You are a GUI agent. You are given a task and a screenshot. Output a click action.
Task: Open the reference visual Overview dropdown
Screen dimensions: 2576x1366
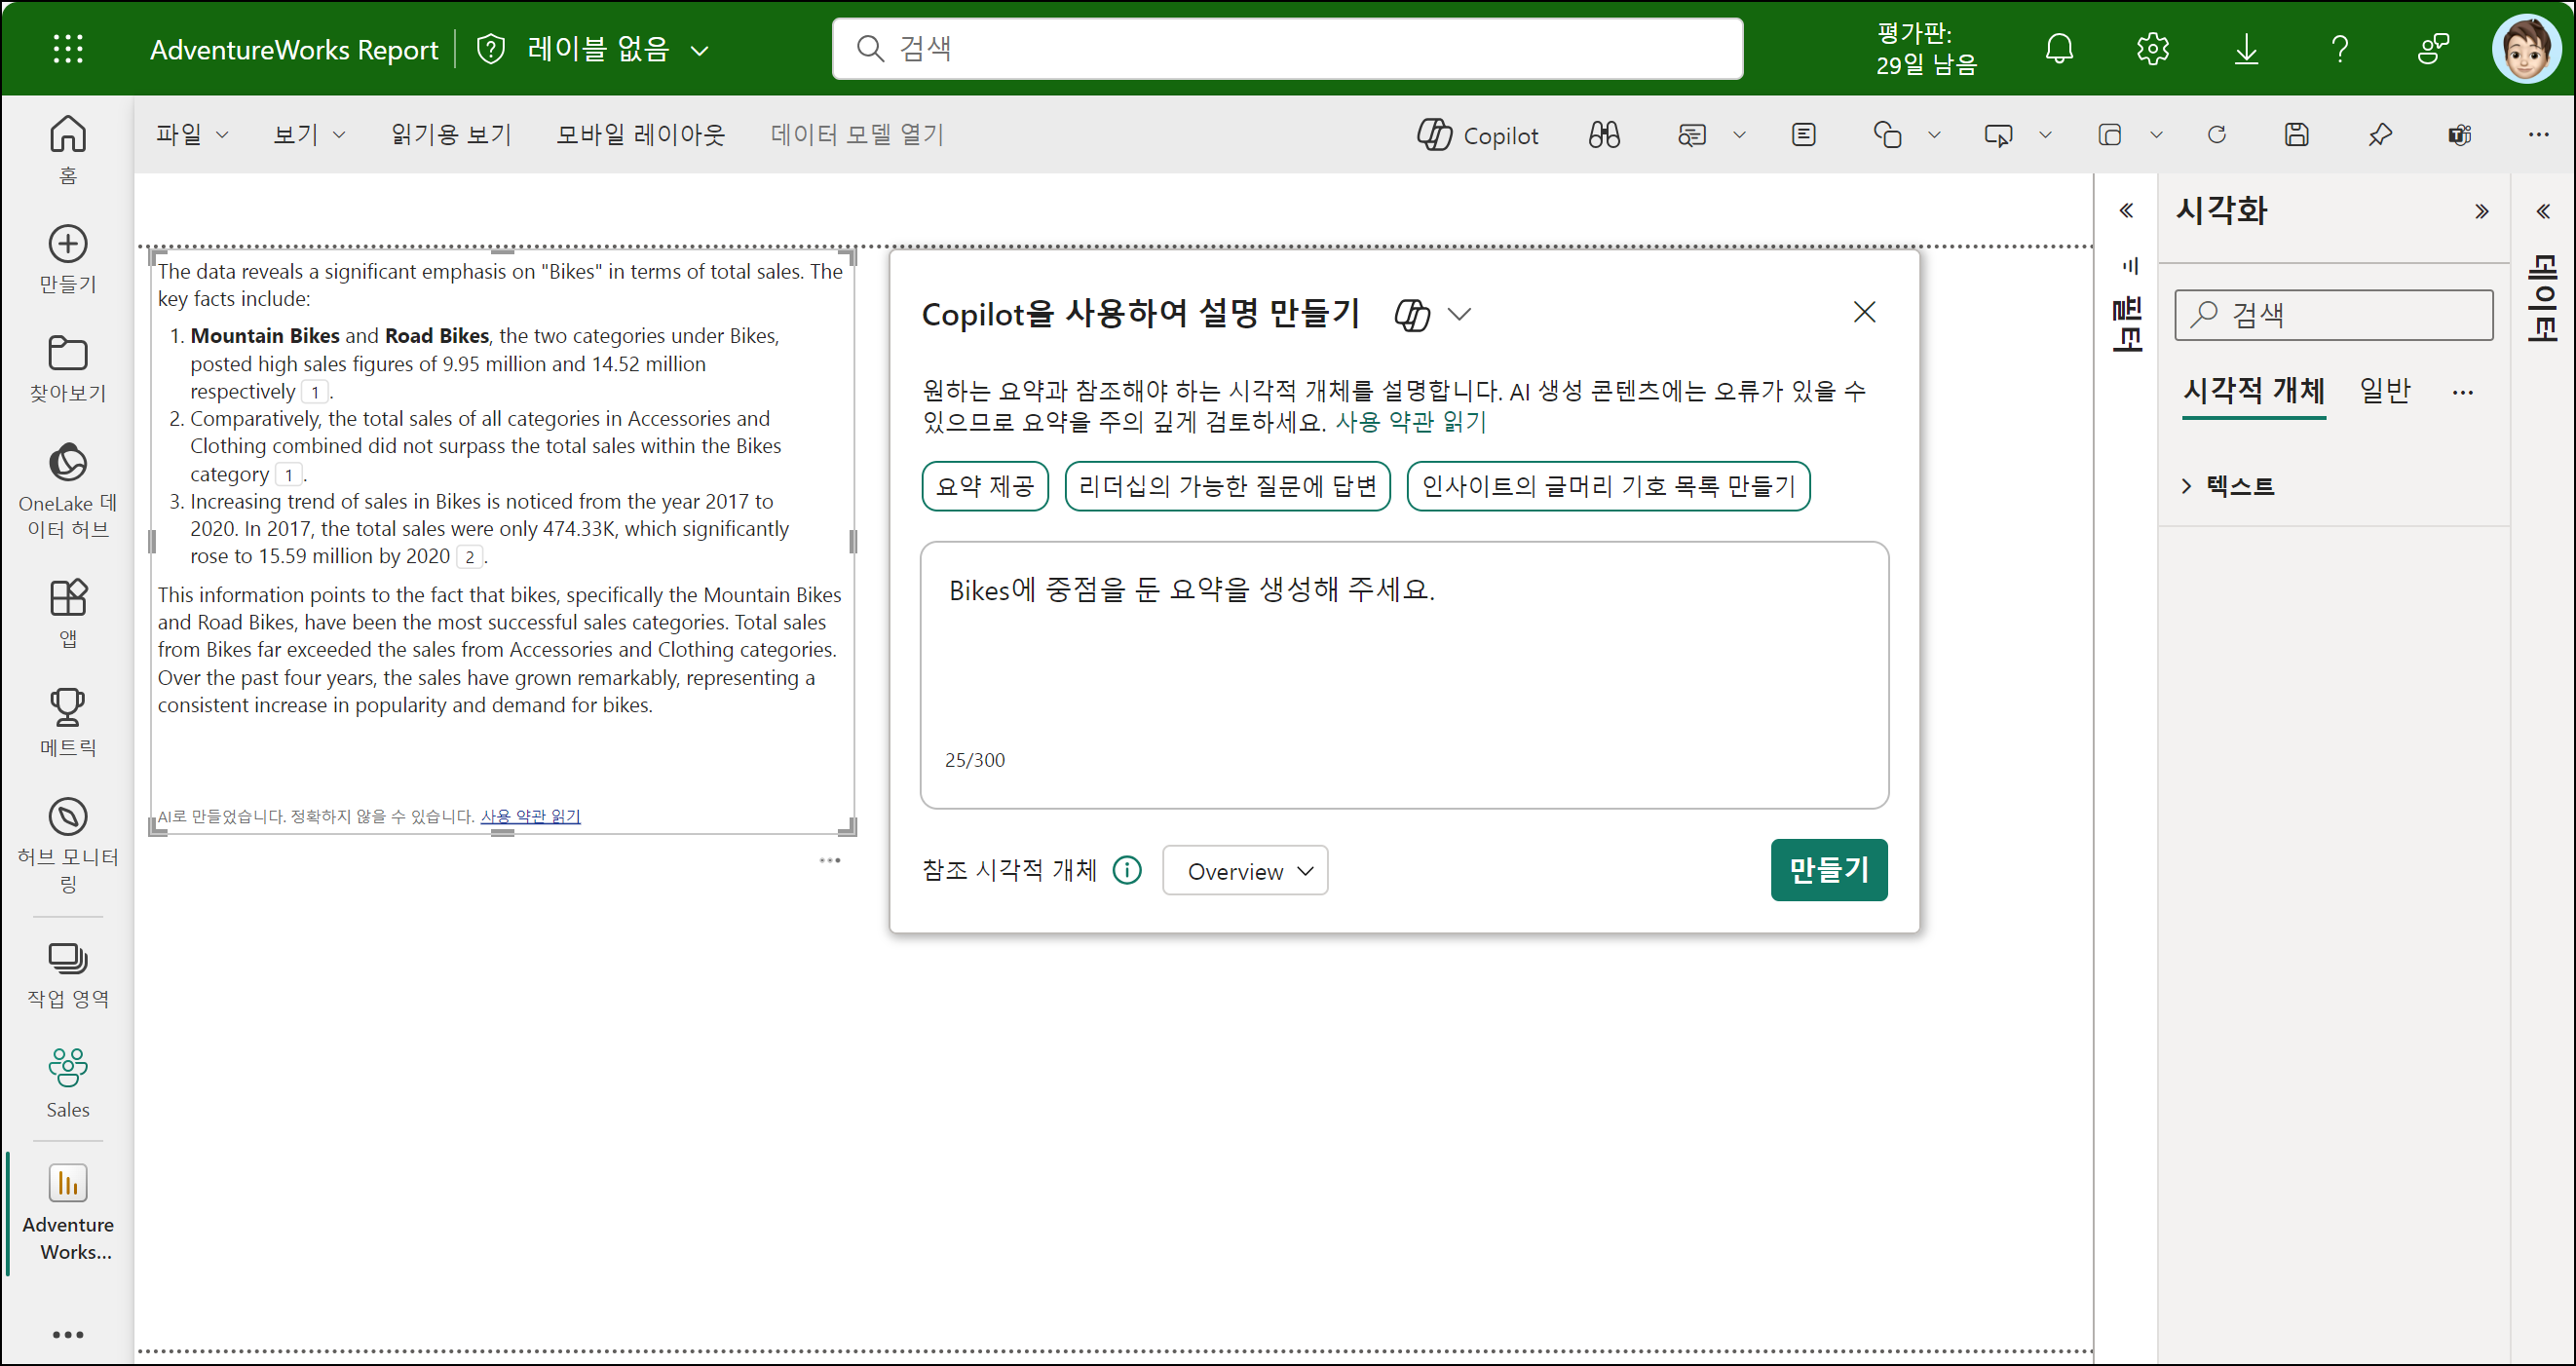(x=1245, y=870)
